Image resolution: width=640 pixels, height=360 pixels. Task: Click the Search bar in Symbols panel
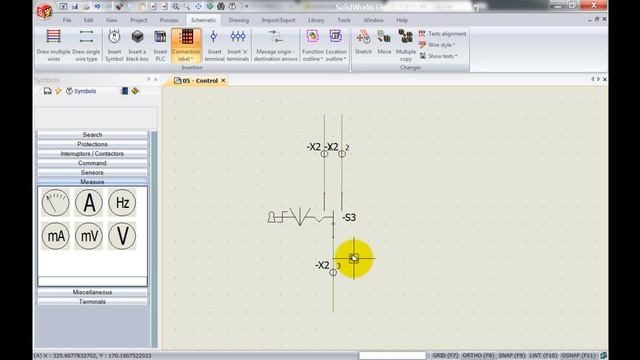92,135
